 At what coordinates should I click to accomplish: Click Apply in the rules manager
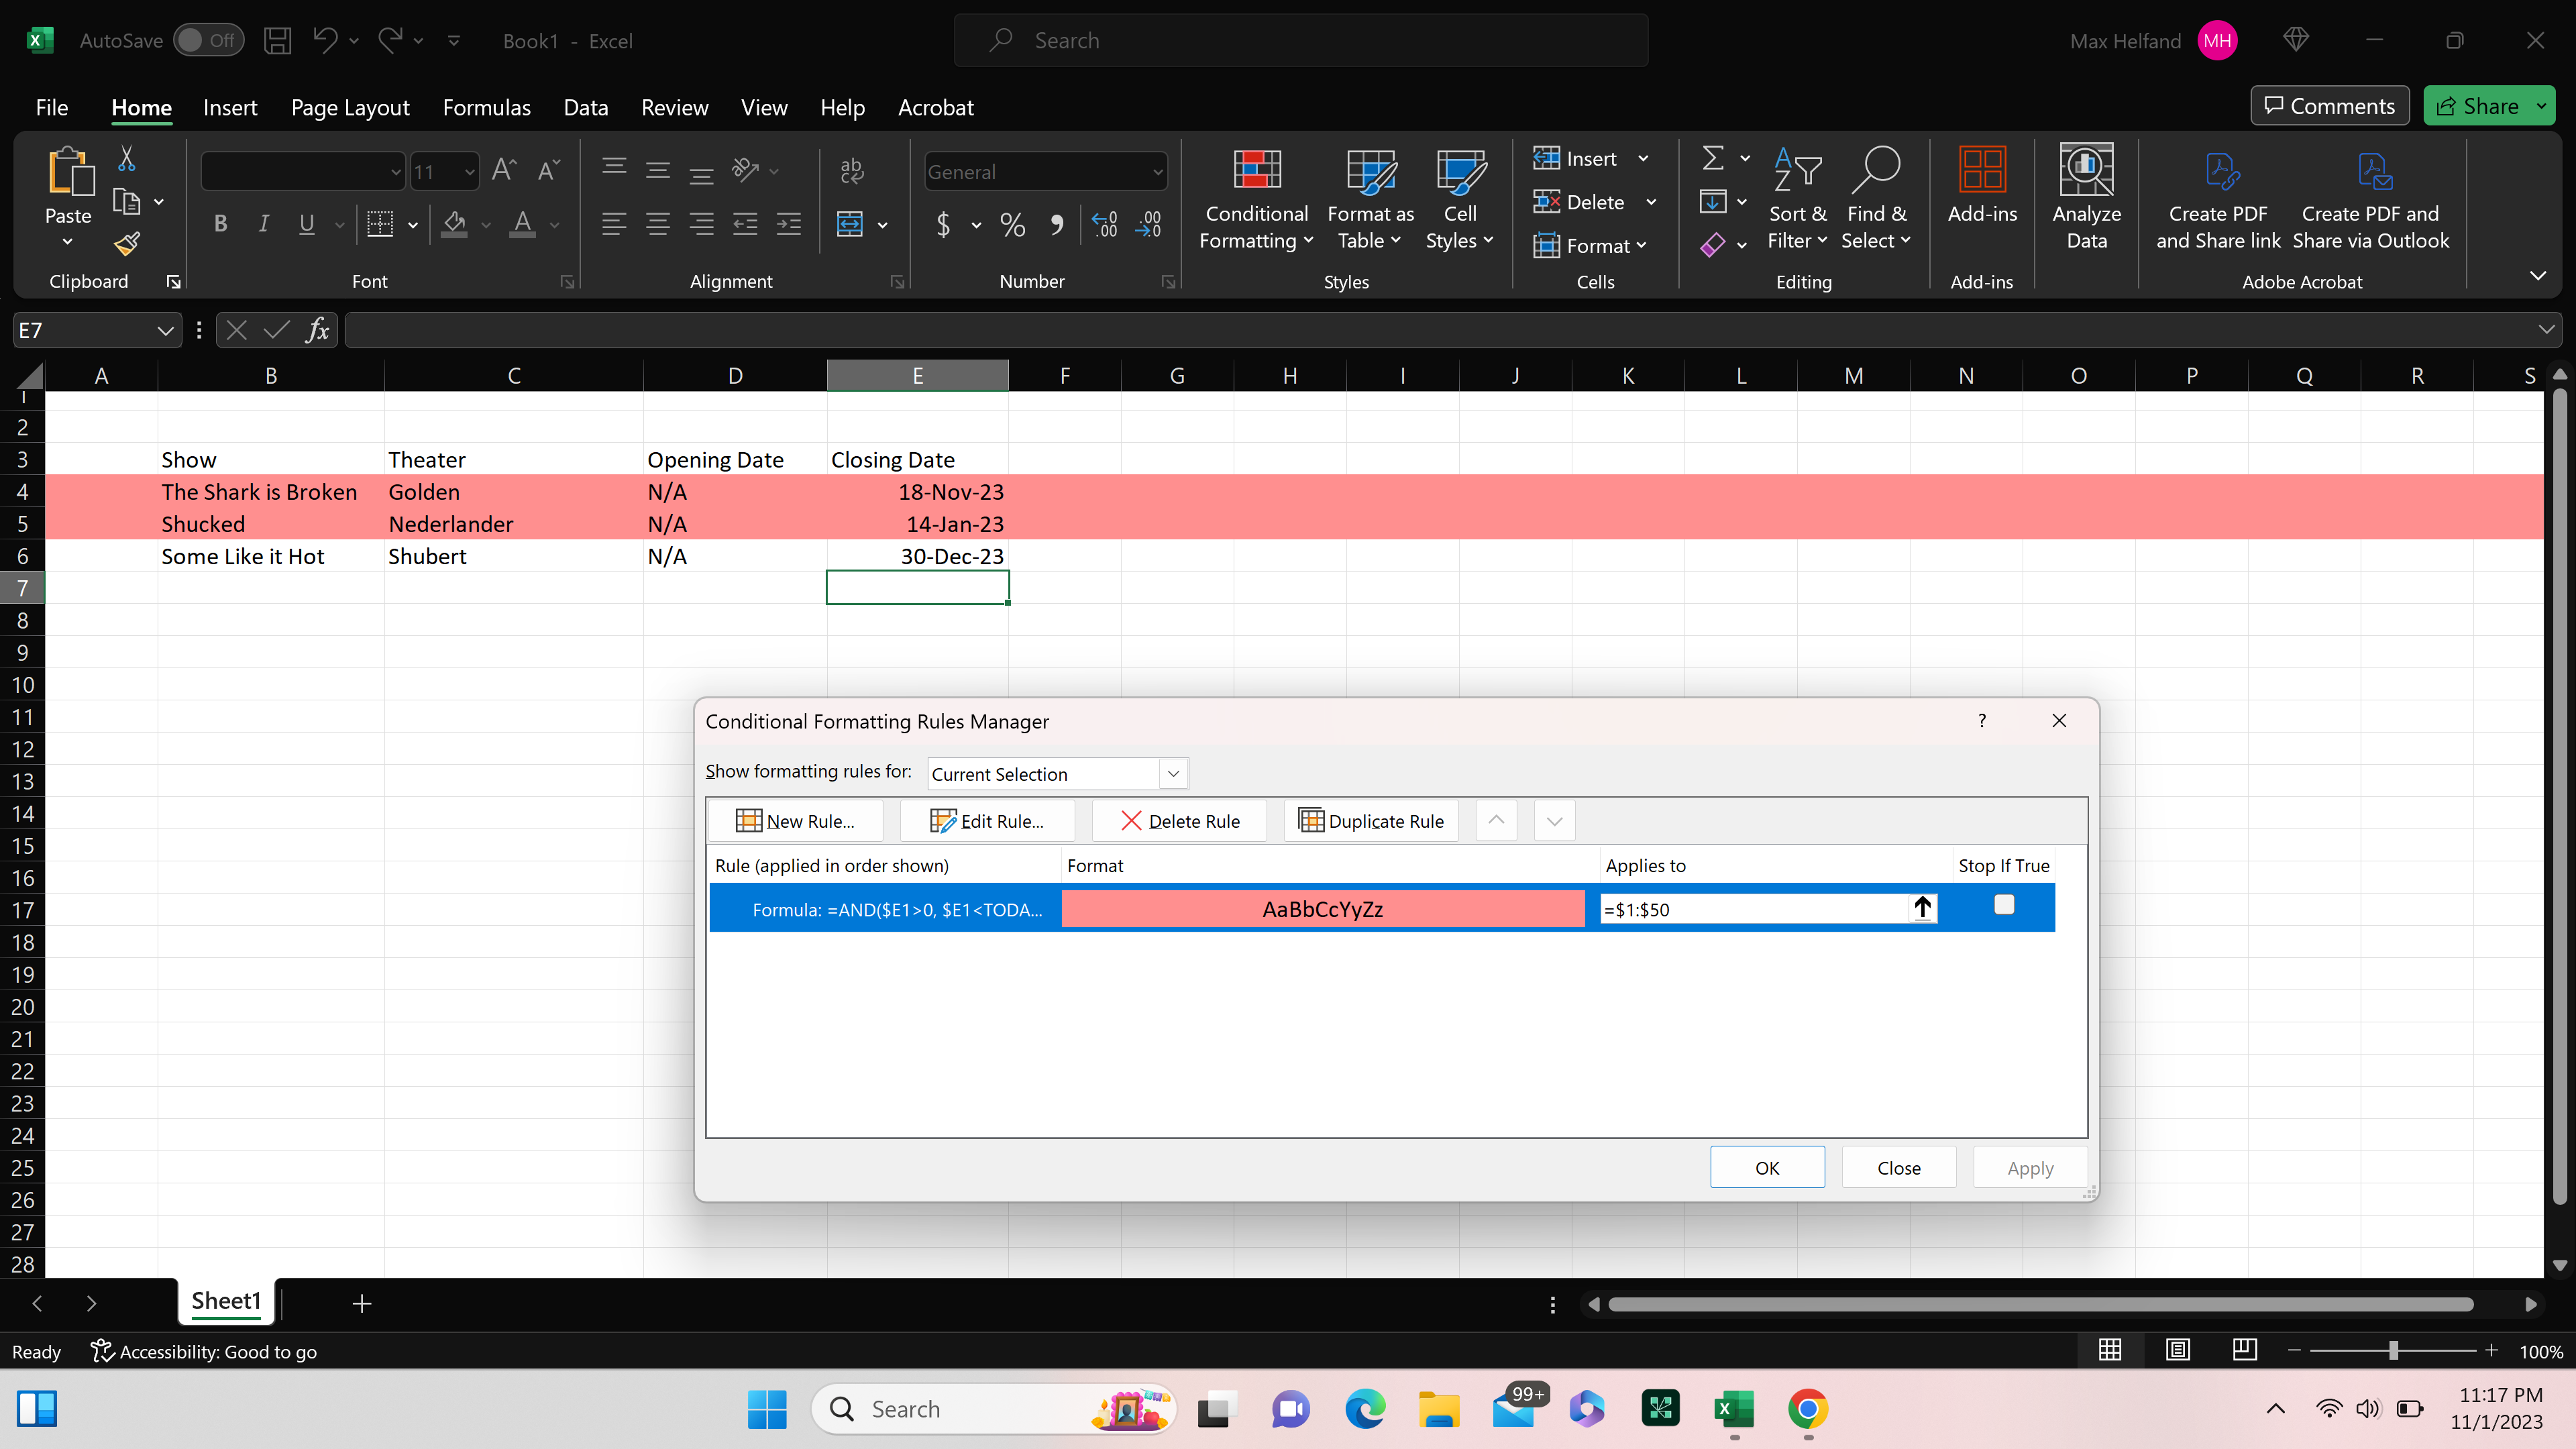[x=2029, y=1167]
